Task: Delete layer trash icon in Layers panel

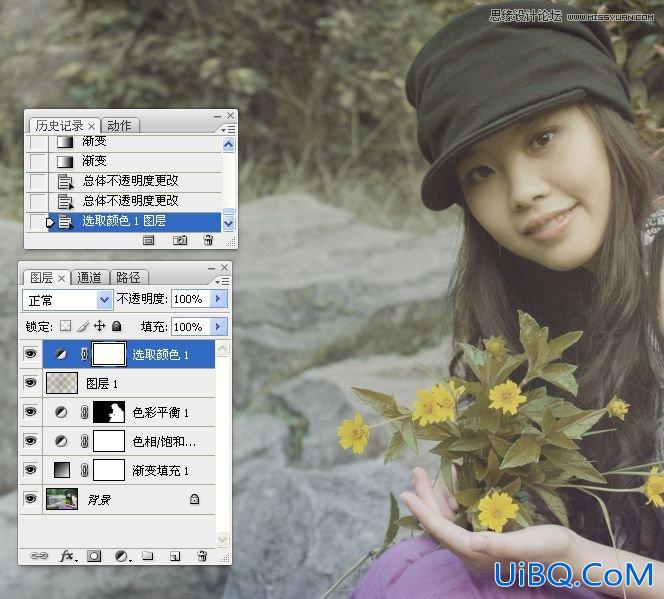Action: click(x=202, y=555)
